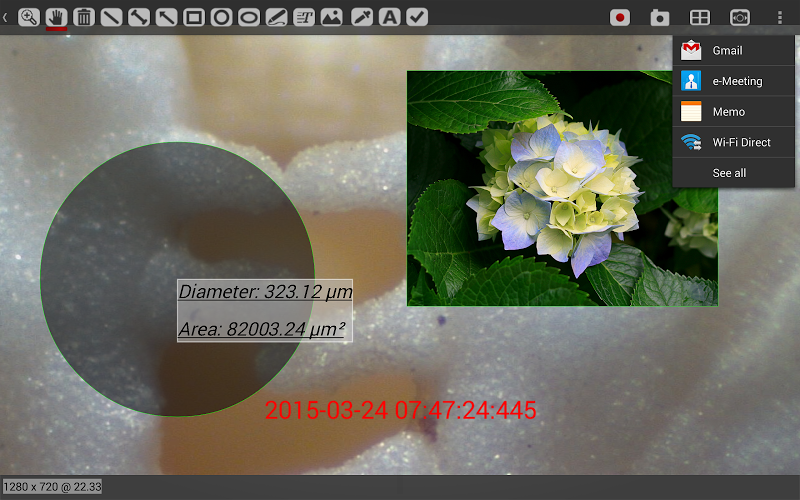Share via Gmail
Image resolution: width=800 pixels, height=500 pixels.
click(734, 50)
